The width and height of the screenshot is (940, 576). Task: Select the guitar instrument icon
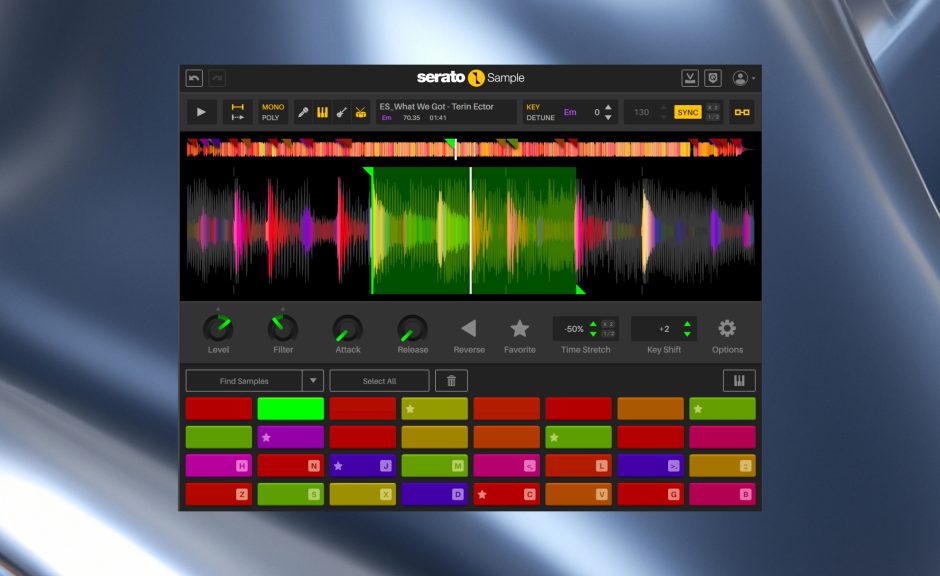[x=341, y=112]
